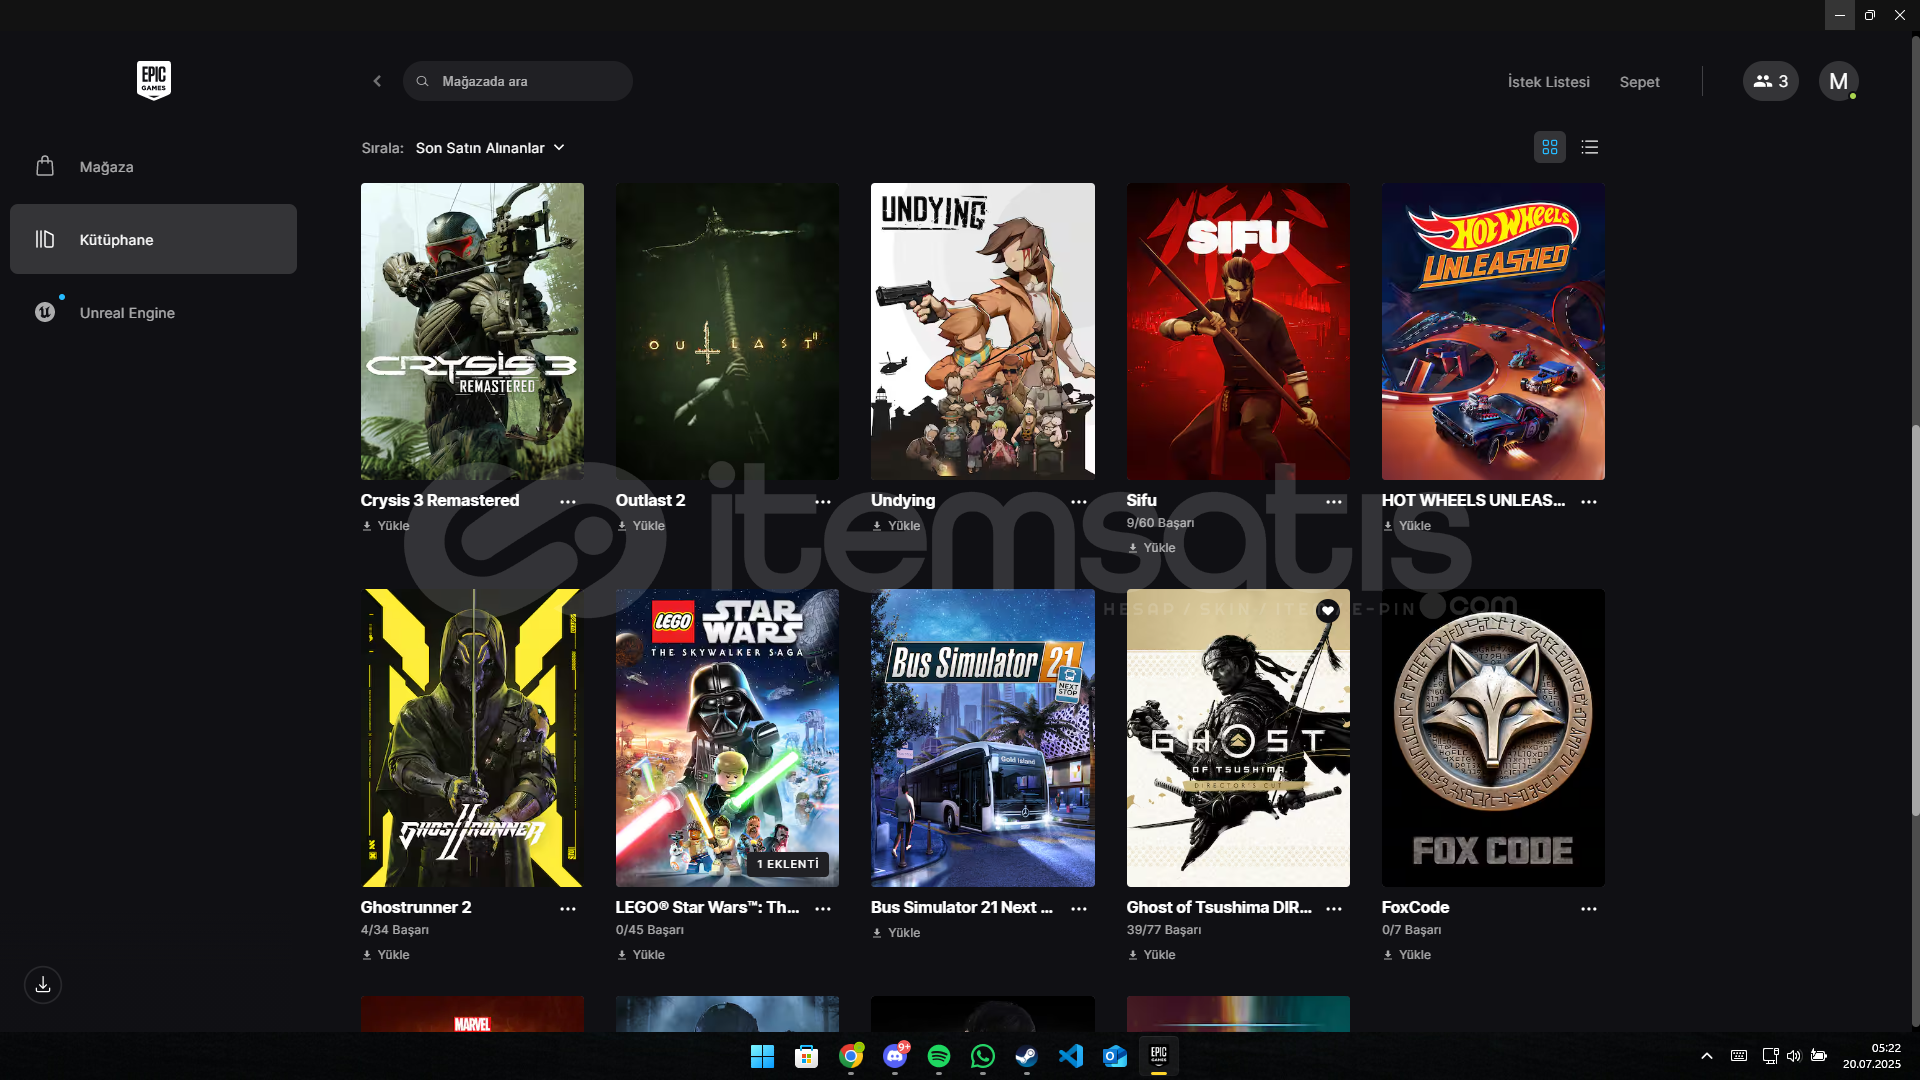Click Yükle under Outlast 2
Screen dimensions: 1920x1080
pyautogui.click(x=641, y=526)
